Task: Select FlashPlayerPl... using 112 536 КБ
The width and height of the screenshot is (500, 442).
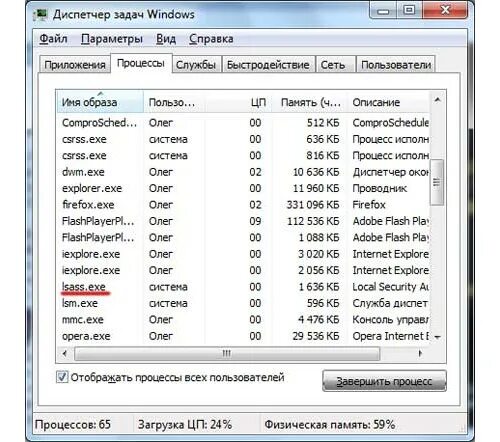Action: (243, 221)
